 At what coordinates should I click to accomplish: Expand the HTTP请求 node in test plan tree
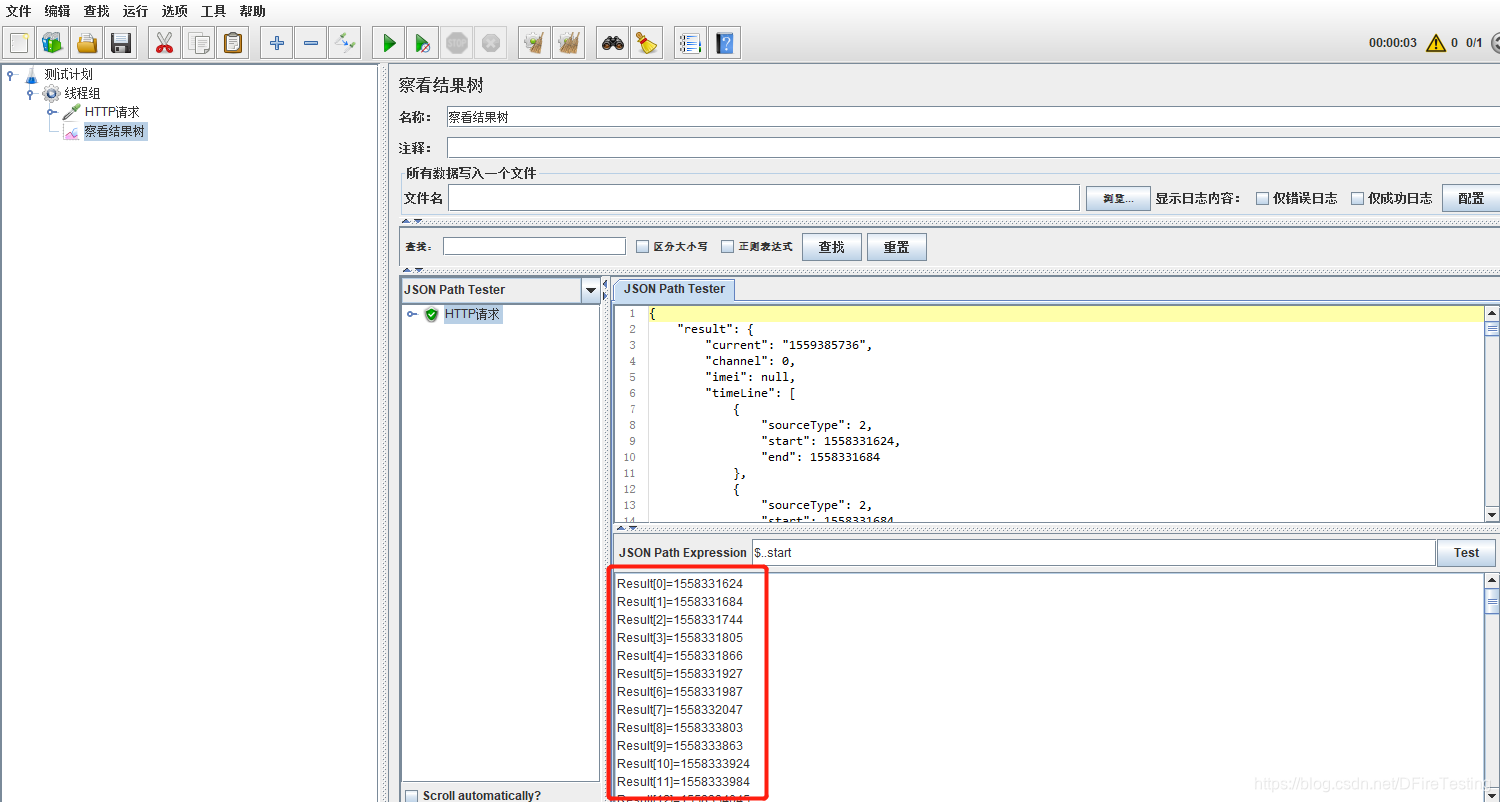51,112
